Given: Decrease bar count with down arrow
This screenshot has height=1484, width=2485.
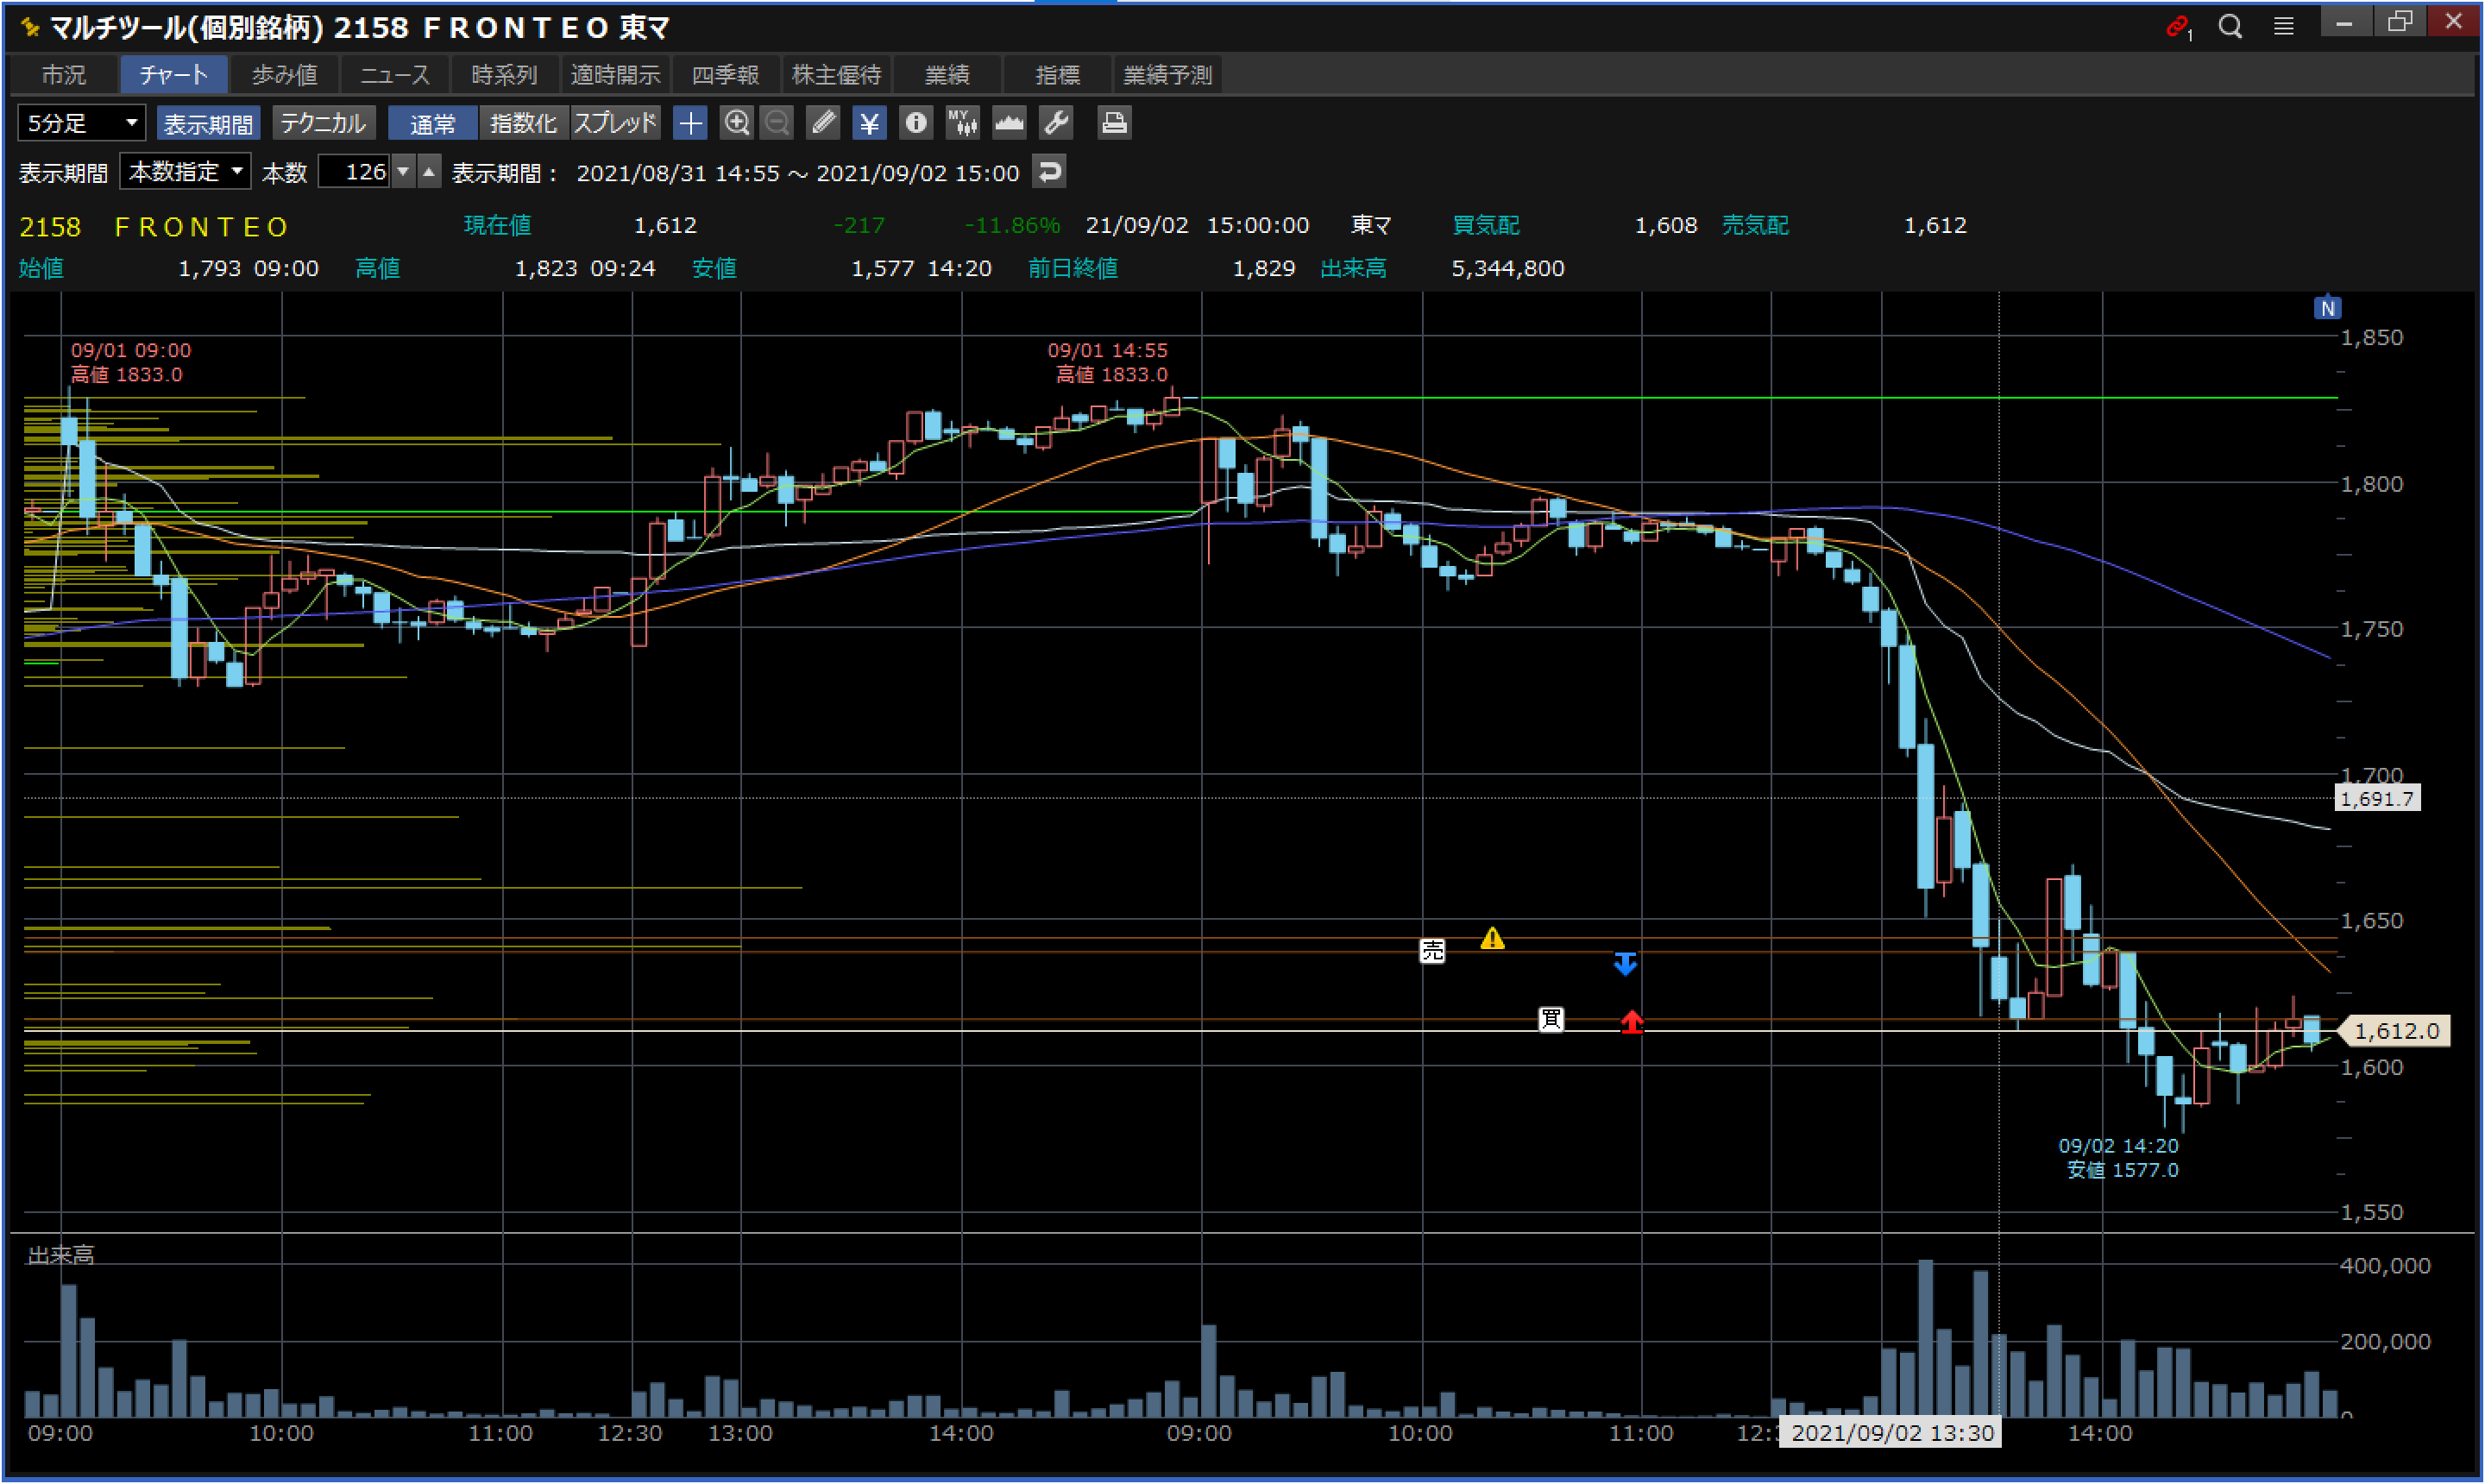Looking at the screenshot, I should (403, 172).
